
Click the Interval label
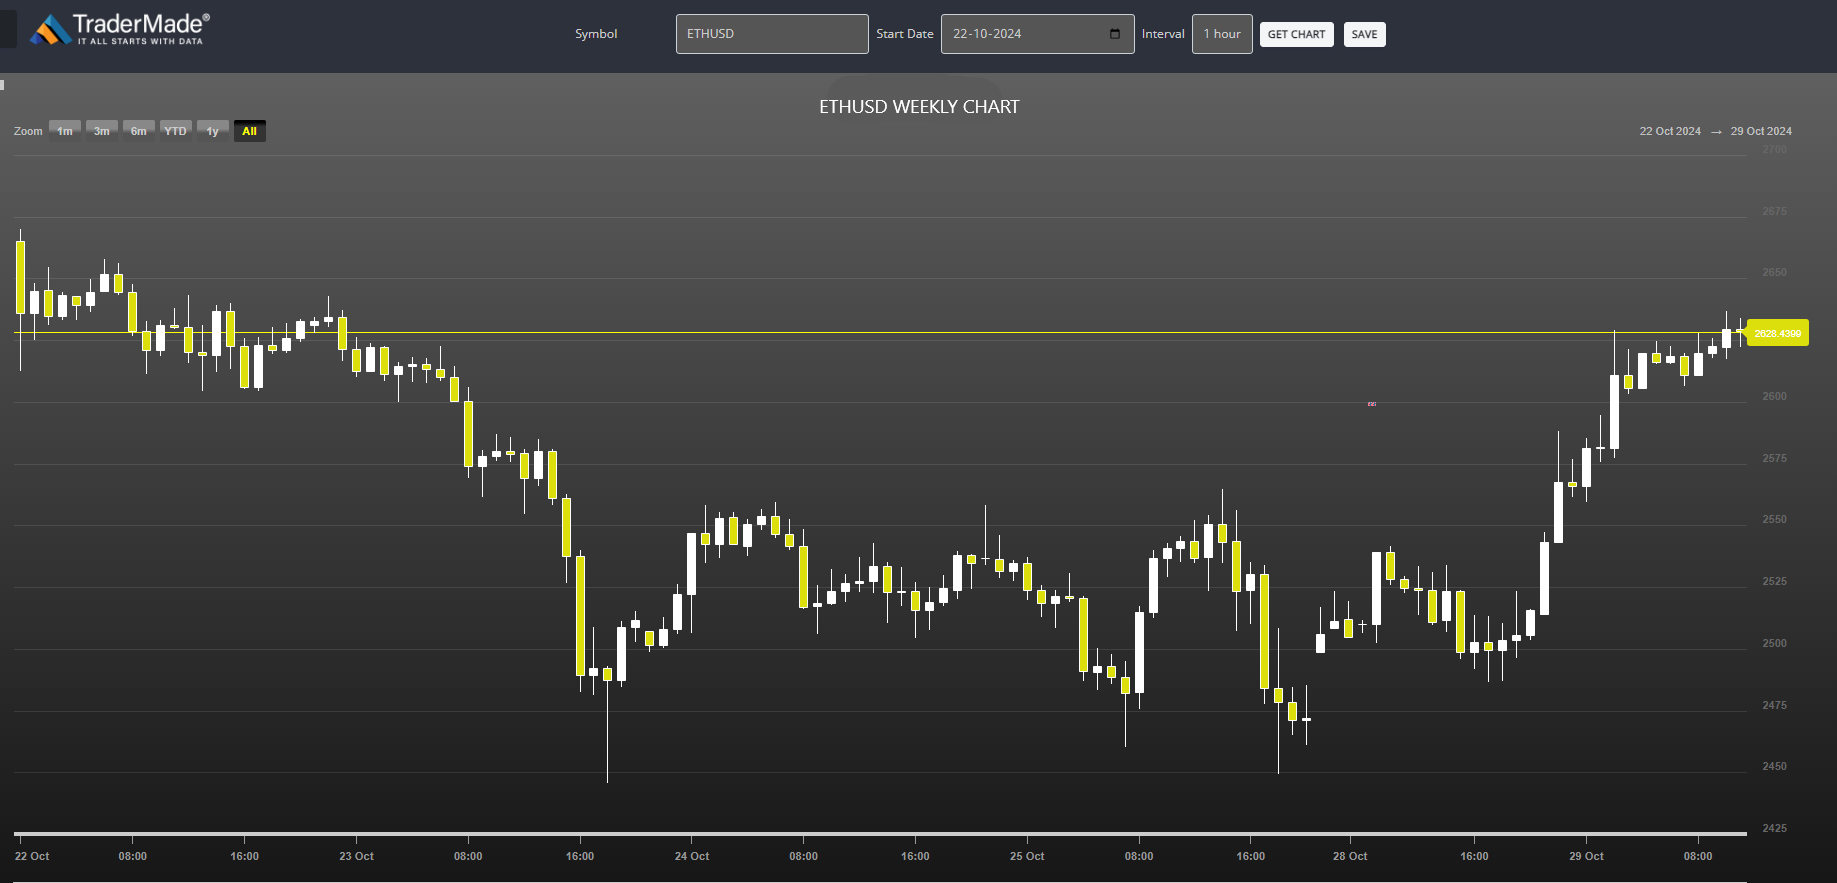pyautogui.click(x=1163, y=34)
